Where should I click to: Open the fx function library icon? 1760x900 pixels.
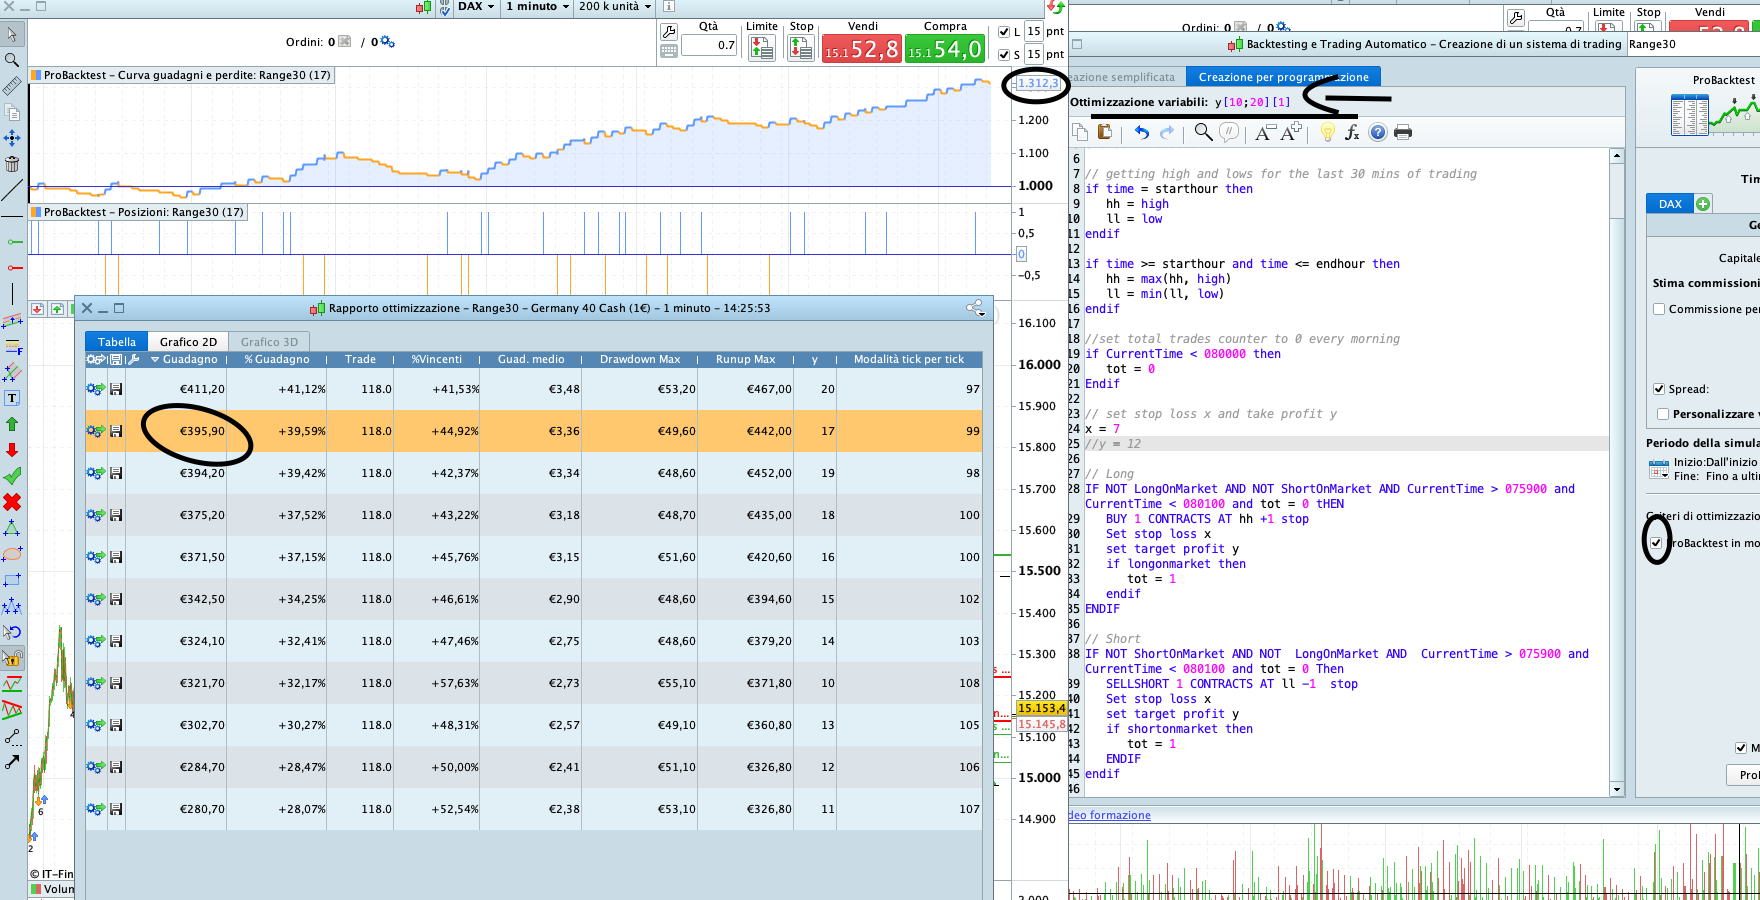(x=1352, y=132)
